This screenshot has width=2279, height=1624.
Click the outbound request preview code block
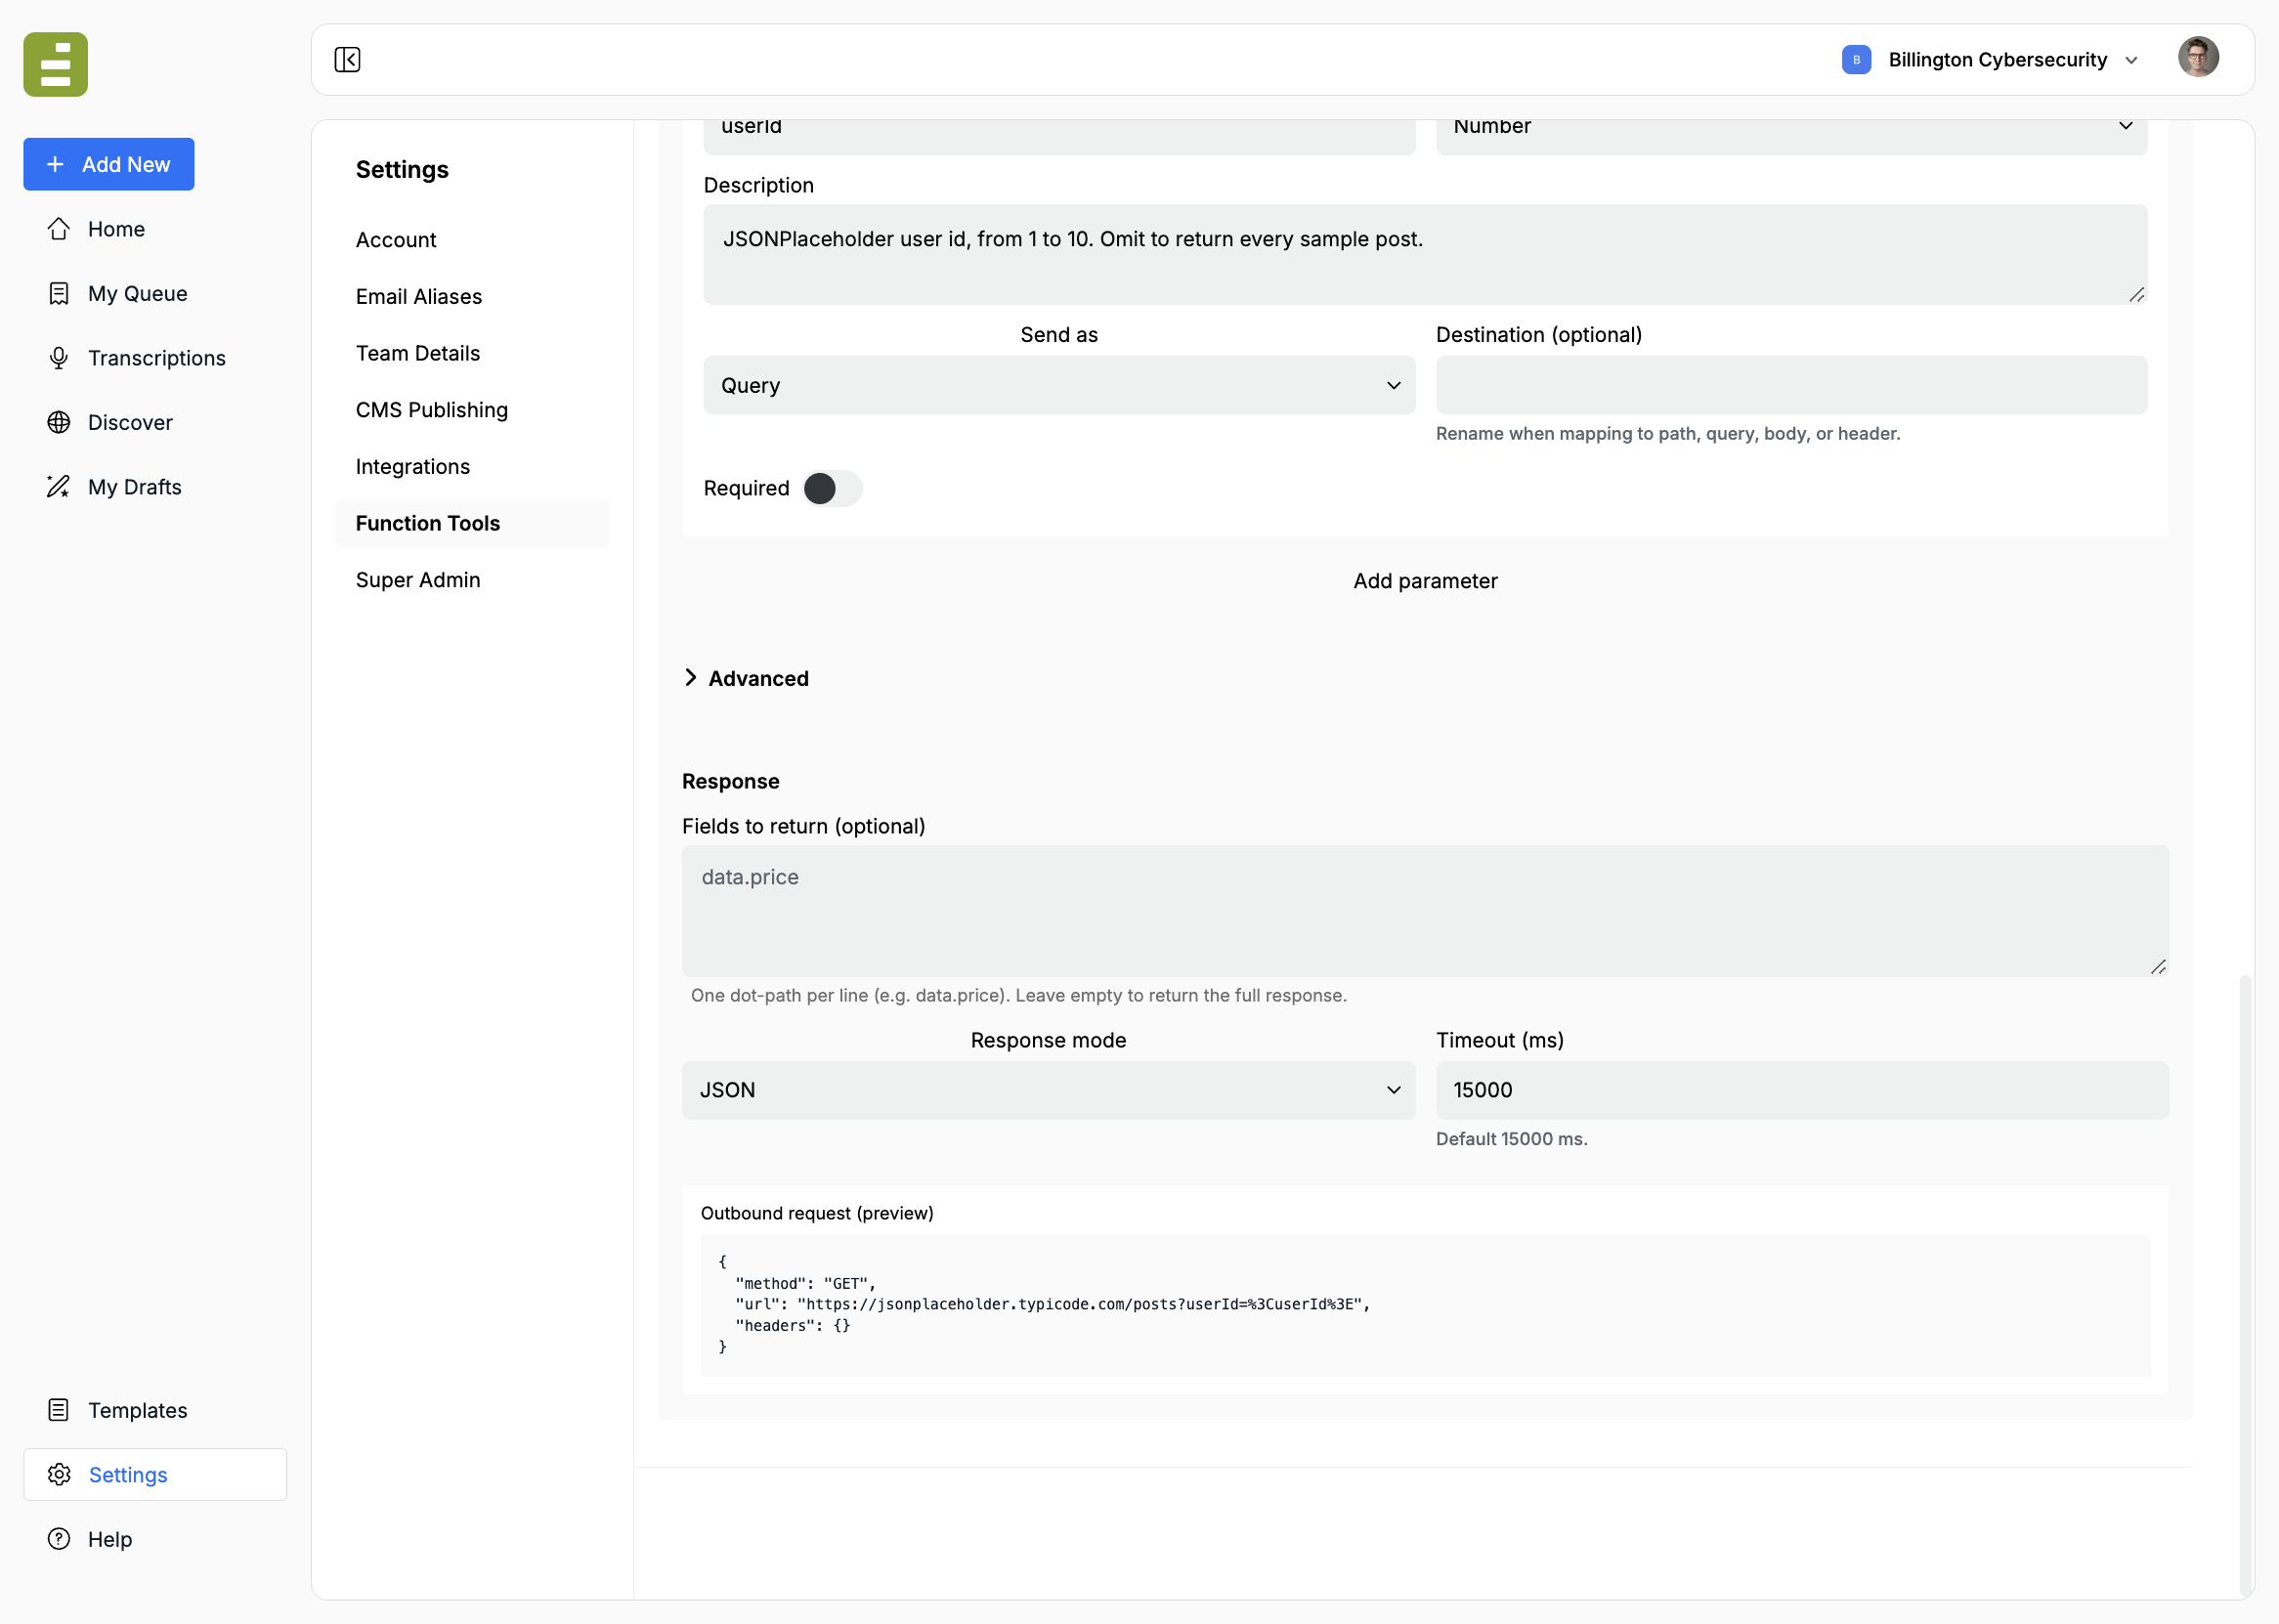point(1425,1305)
